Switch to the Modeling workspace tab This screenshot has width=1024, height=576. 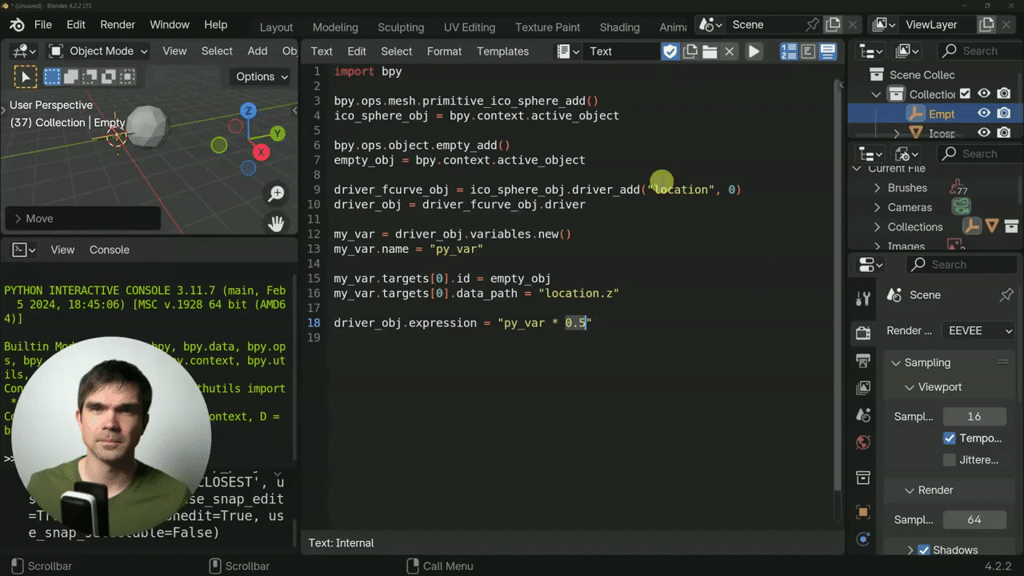335,27
